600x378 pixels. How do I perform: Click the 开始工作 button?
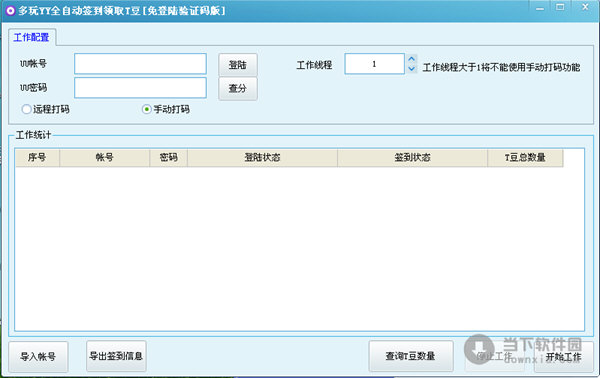(564, 357)
